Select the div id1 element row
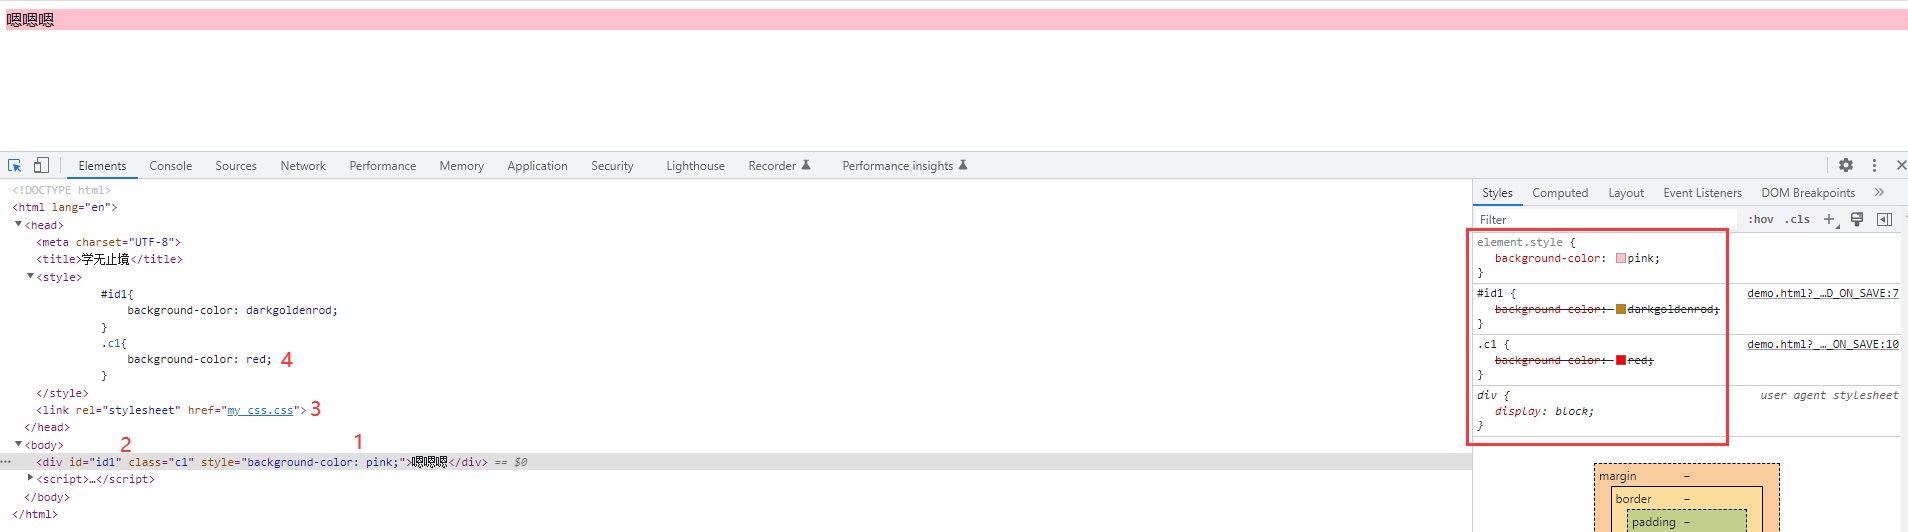Image resolution: width=1908 pixels, height=532 pixels. coord(736,462)
